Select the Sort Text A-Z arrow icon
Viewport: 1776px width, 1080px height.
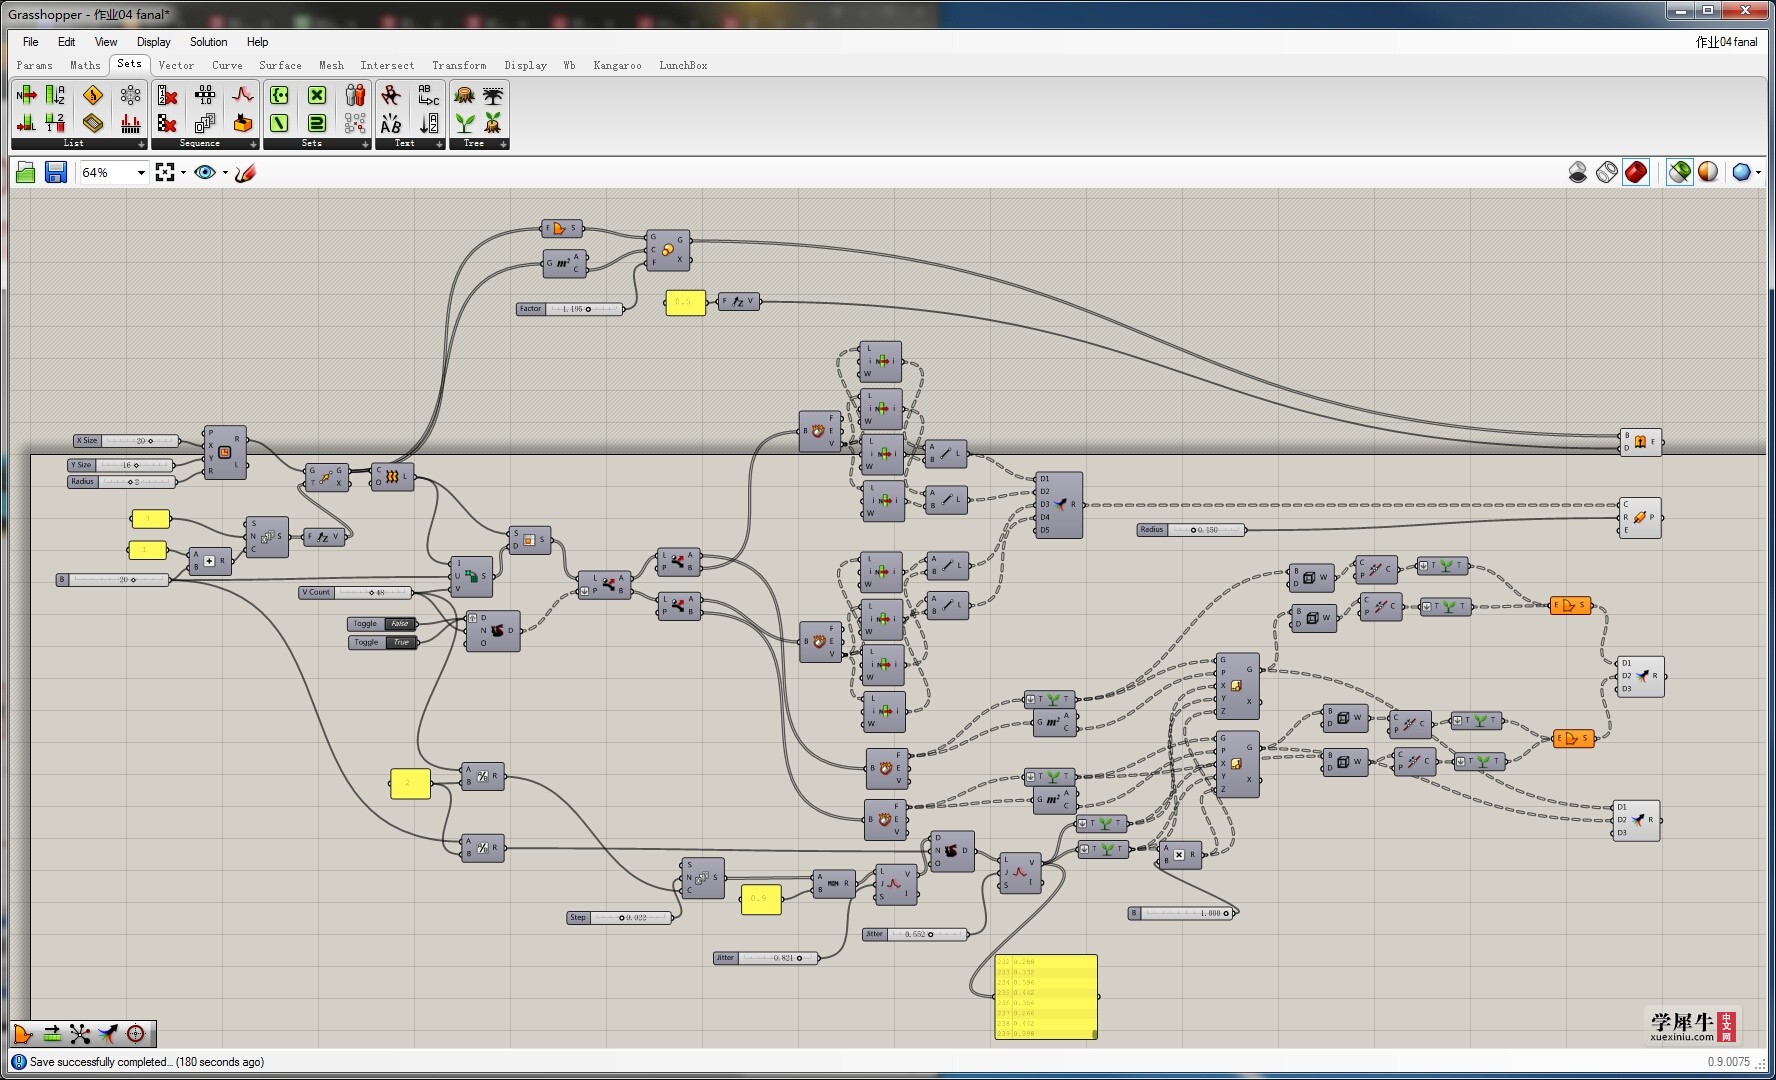429,123
